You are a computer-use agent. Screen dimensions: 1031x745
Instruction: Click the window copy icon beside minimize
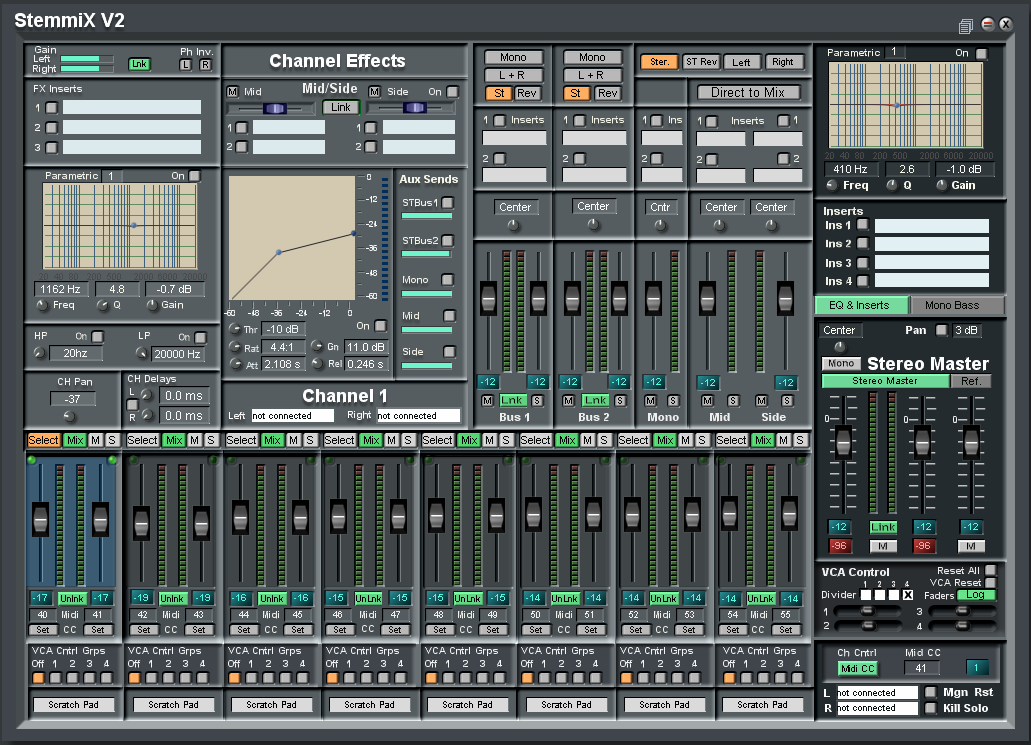coord(965,26)
